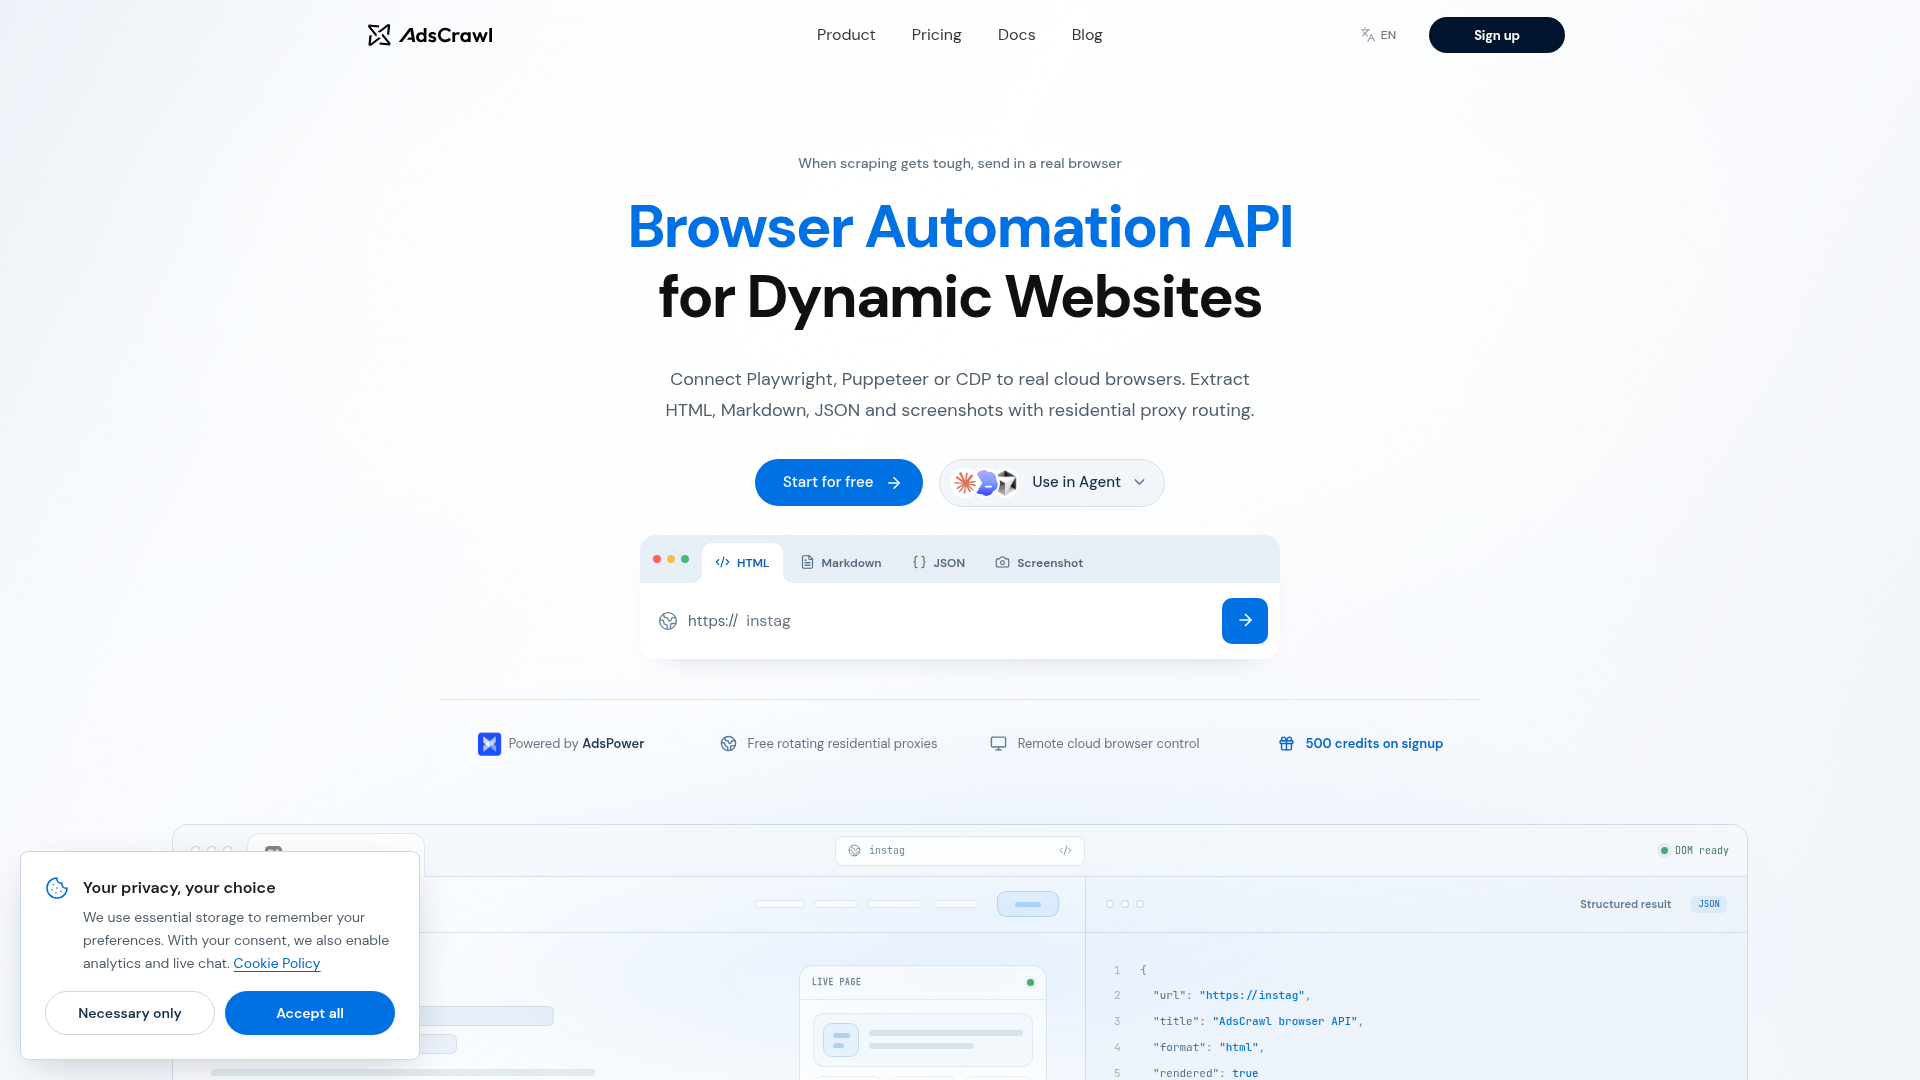The image size is (1920, 1080).
Task: Click the Powered by AdsPower text
Action: [x=576, y=744]
